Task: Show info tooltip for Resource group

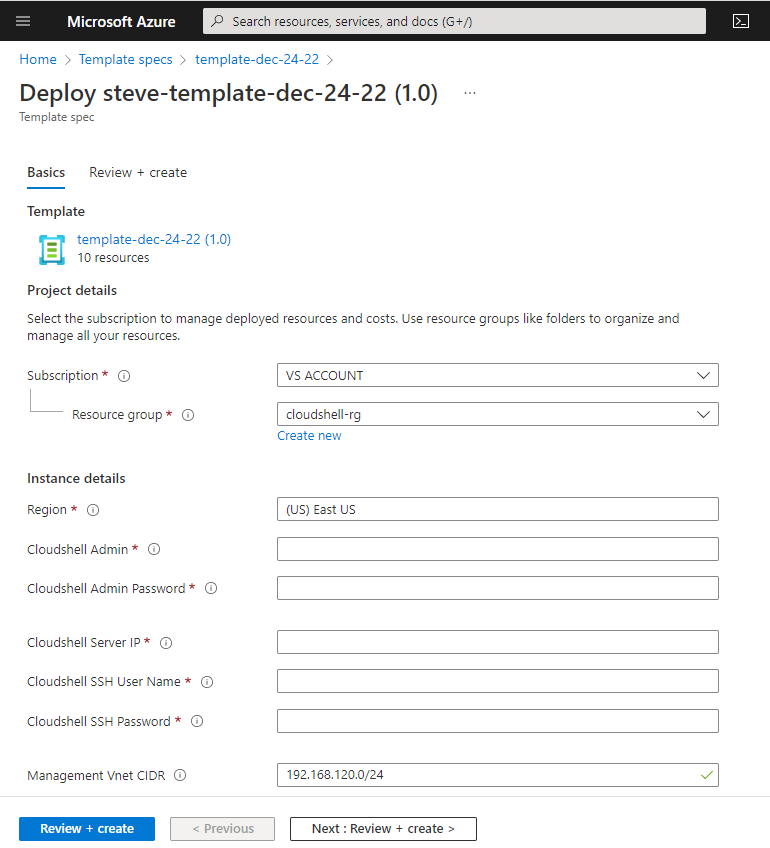Action: [188, 415]
